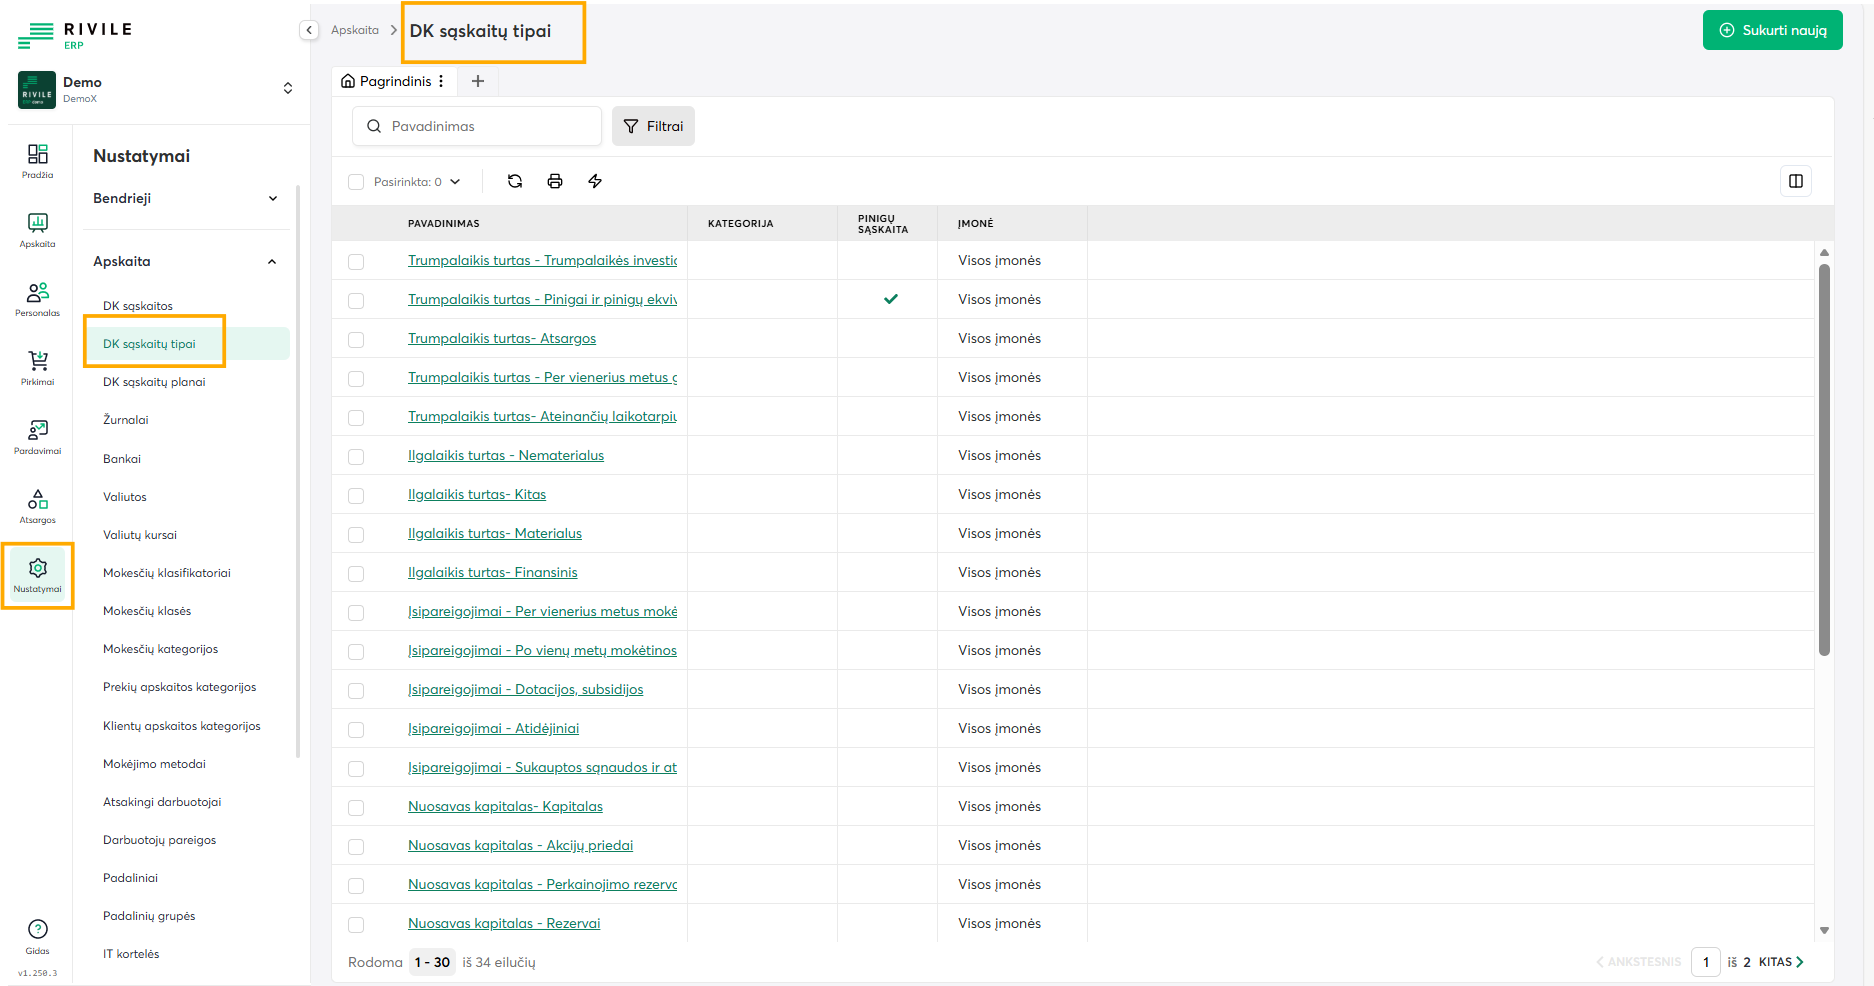The image size is (1874, 986).
Task: Click the Sukurti naują button
Action: 1772,30
